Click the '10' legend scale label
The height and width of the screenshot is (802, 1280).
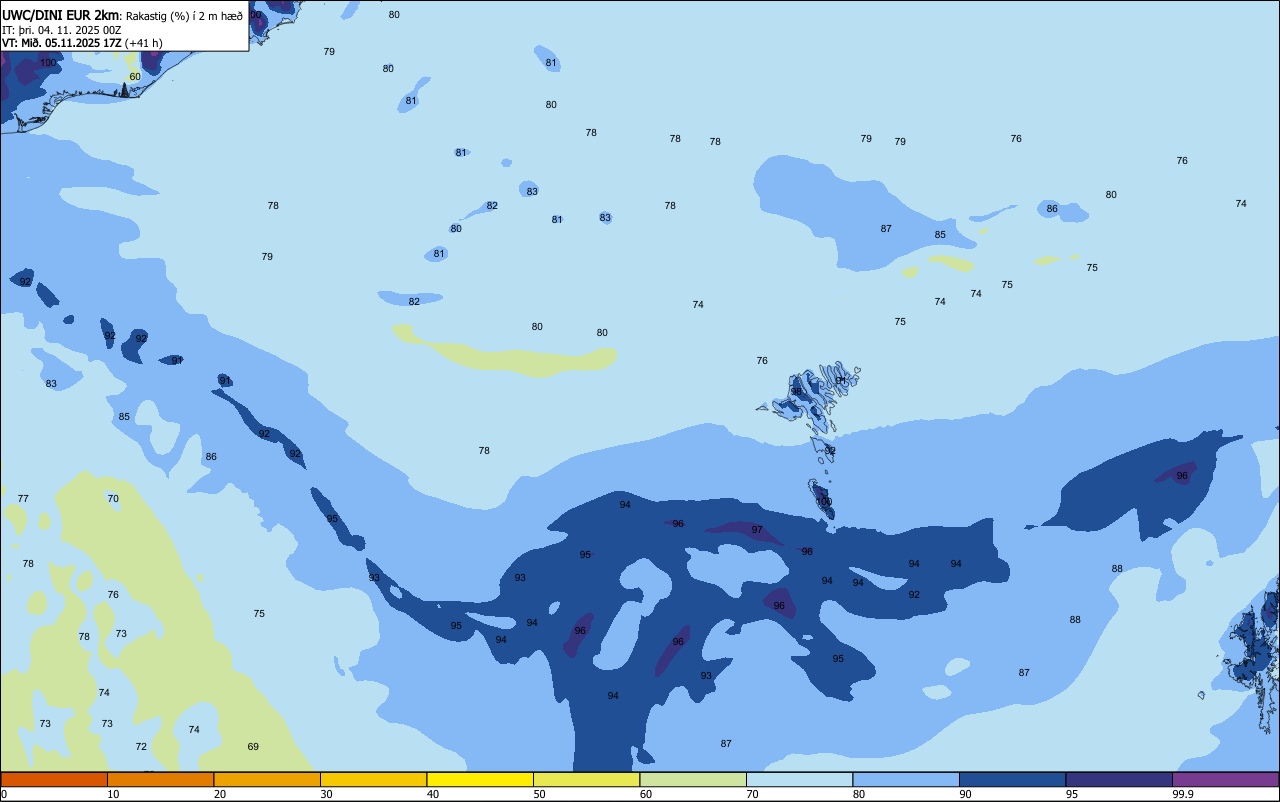(x=113, y=794)
